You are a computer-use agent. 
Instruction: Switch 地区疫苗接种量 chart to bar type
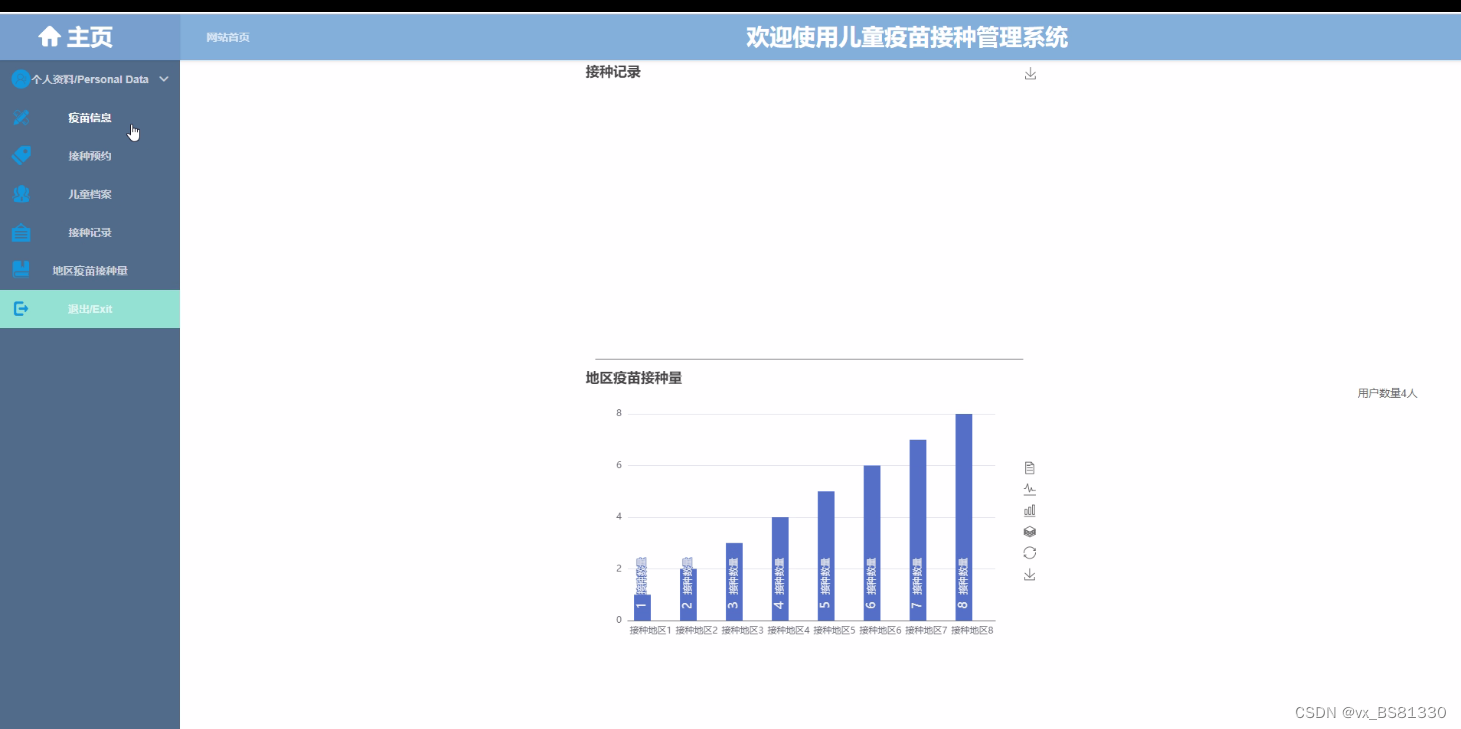click(x=1030, y=510)
